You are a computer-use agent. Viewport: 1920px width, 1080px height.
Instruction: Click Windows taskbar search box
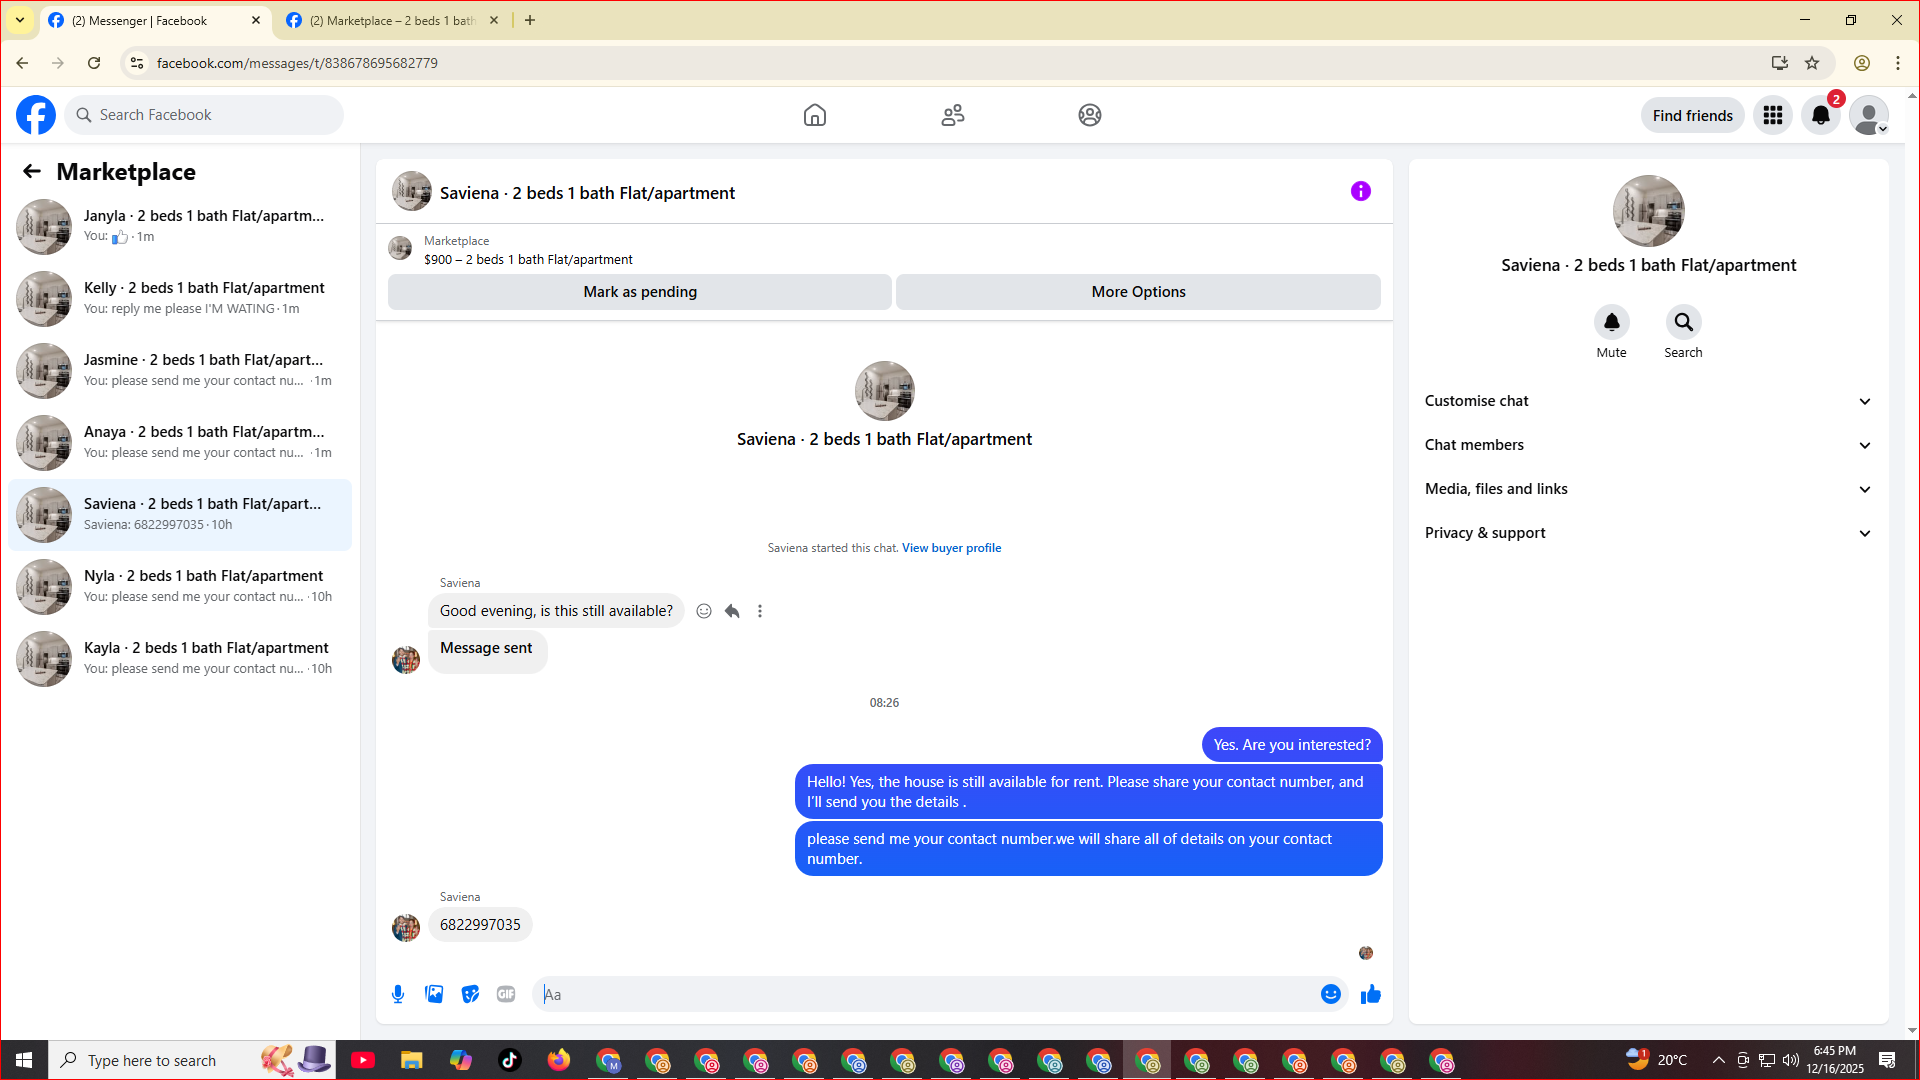click(x=192, y=1060)
